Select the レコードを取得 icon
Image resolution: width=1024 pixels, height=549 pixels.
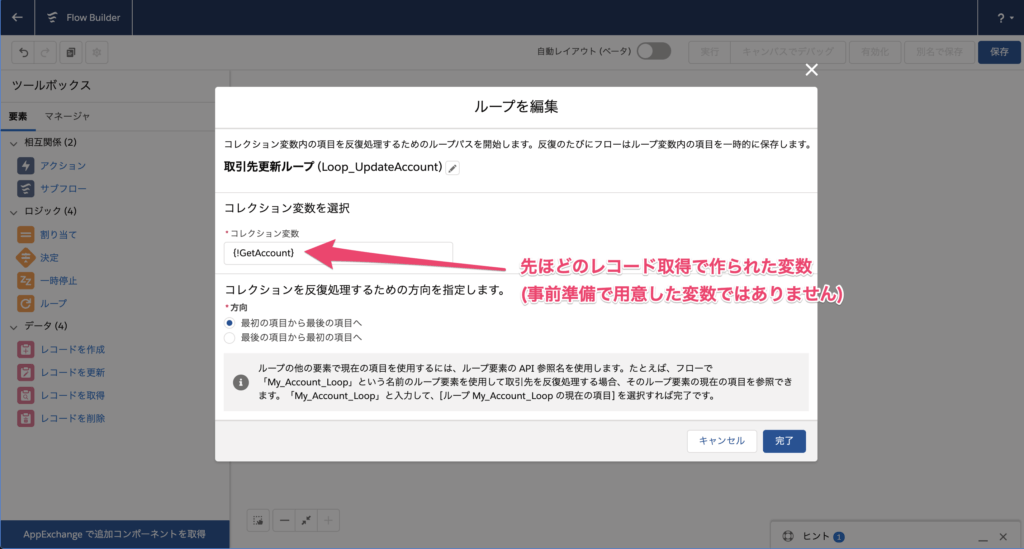(x=25, y=396)
